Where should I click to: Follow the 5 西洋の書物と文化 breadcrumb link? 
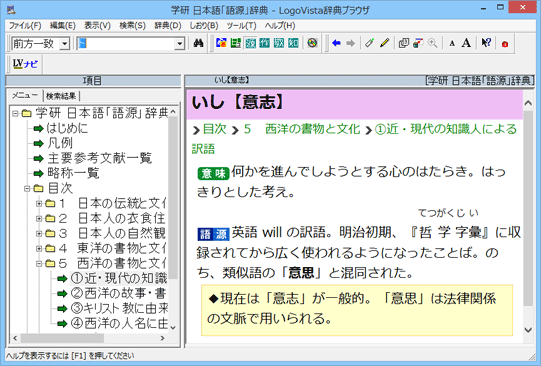[x=302, y=129]
